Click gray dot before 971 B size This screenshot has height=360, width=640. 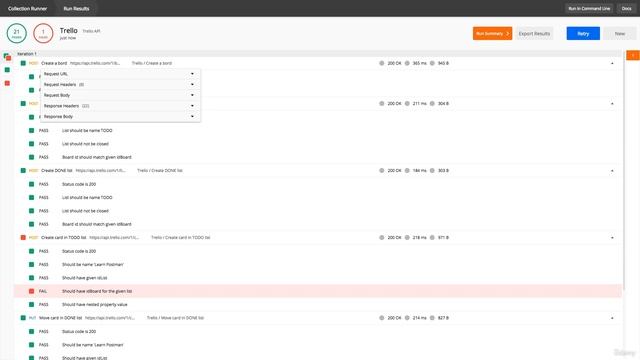(x=432, y=238)
